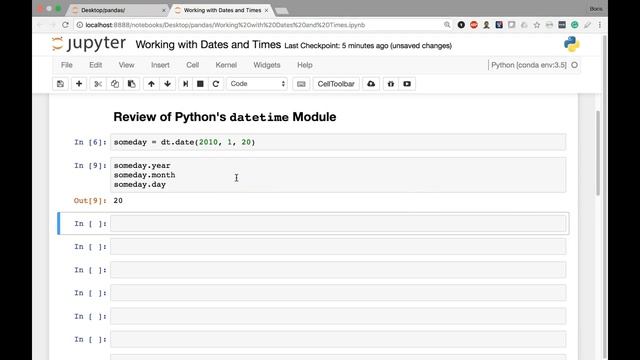Run cell and select below icon
Viewport: 640px width, 360px height.
(185, 84)
